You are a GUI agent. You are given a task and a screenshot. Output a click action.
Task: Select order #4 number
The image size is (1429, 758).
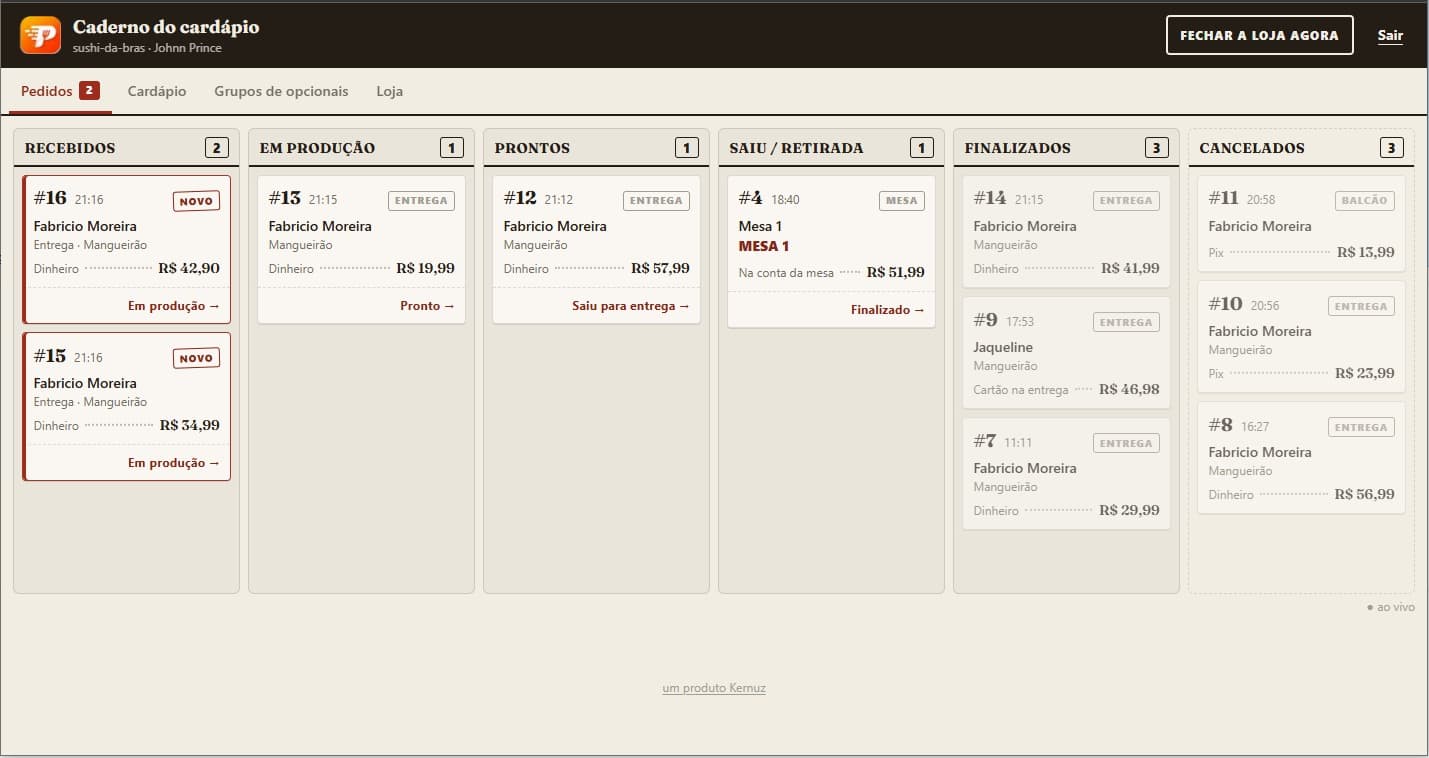pos(751,198)
